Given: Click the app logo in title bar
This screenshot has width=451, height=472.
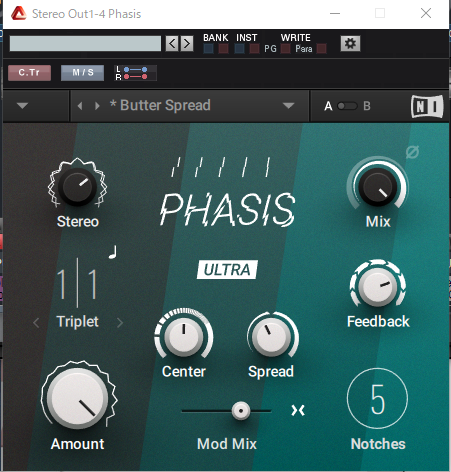Looking at the screenshot, I should click(18, 14).
